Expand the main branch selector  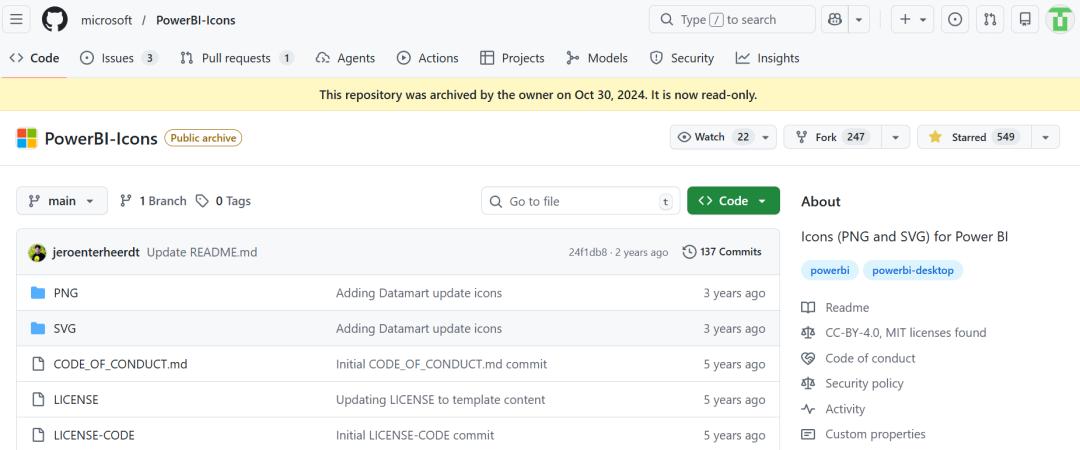pos(62,201)
